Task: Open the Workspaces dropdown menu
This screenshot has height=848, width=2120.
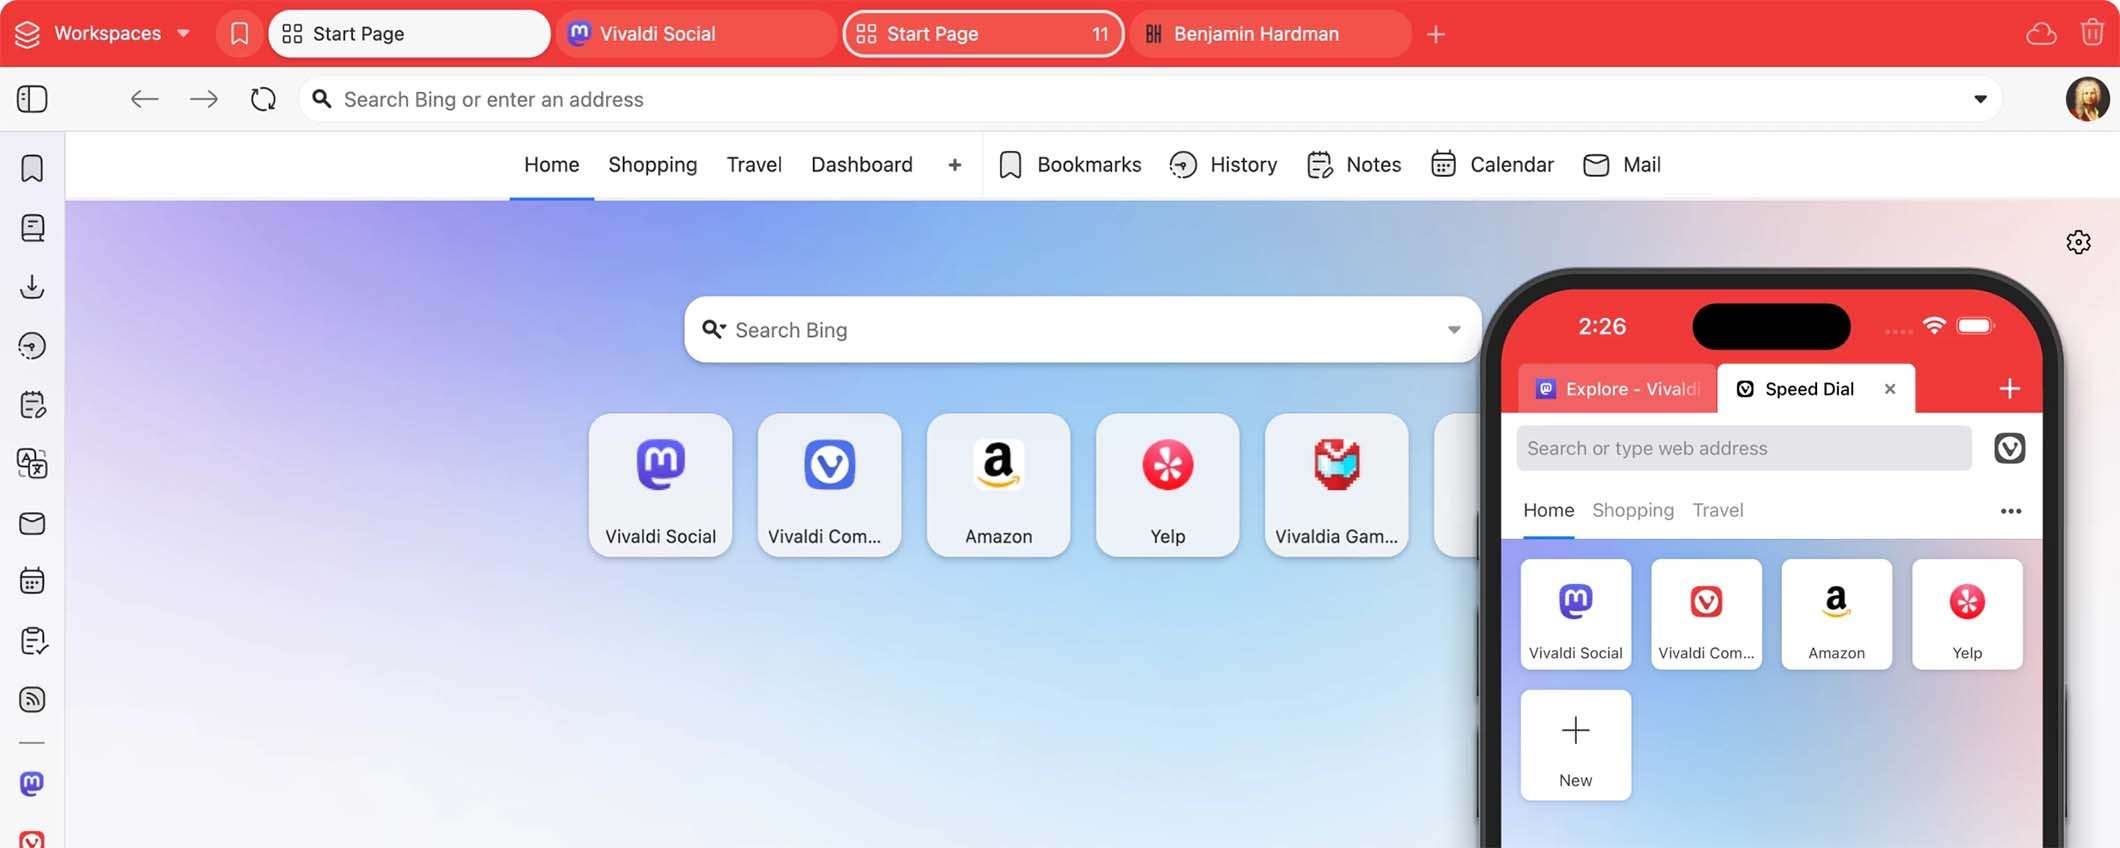Action: (x=103, y=33)
